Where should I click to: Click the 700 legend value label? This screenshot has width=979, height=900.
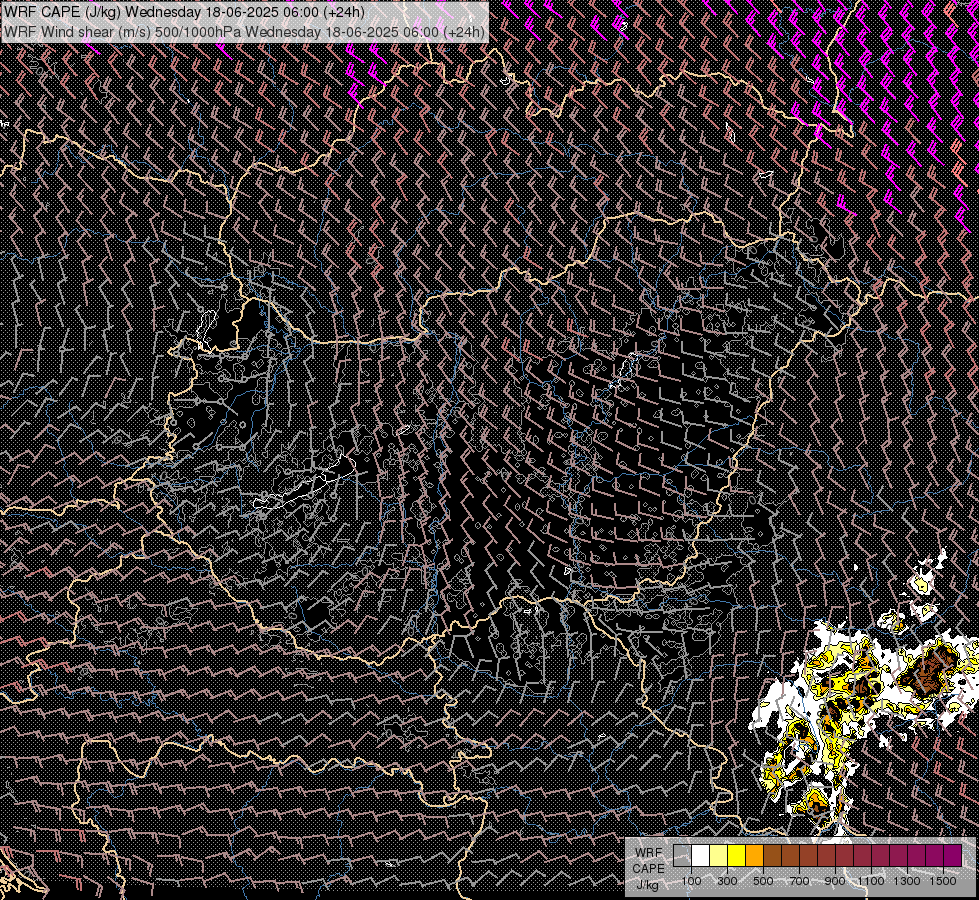coord(799,881)
